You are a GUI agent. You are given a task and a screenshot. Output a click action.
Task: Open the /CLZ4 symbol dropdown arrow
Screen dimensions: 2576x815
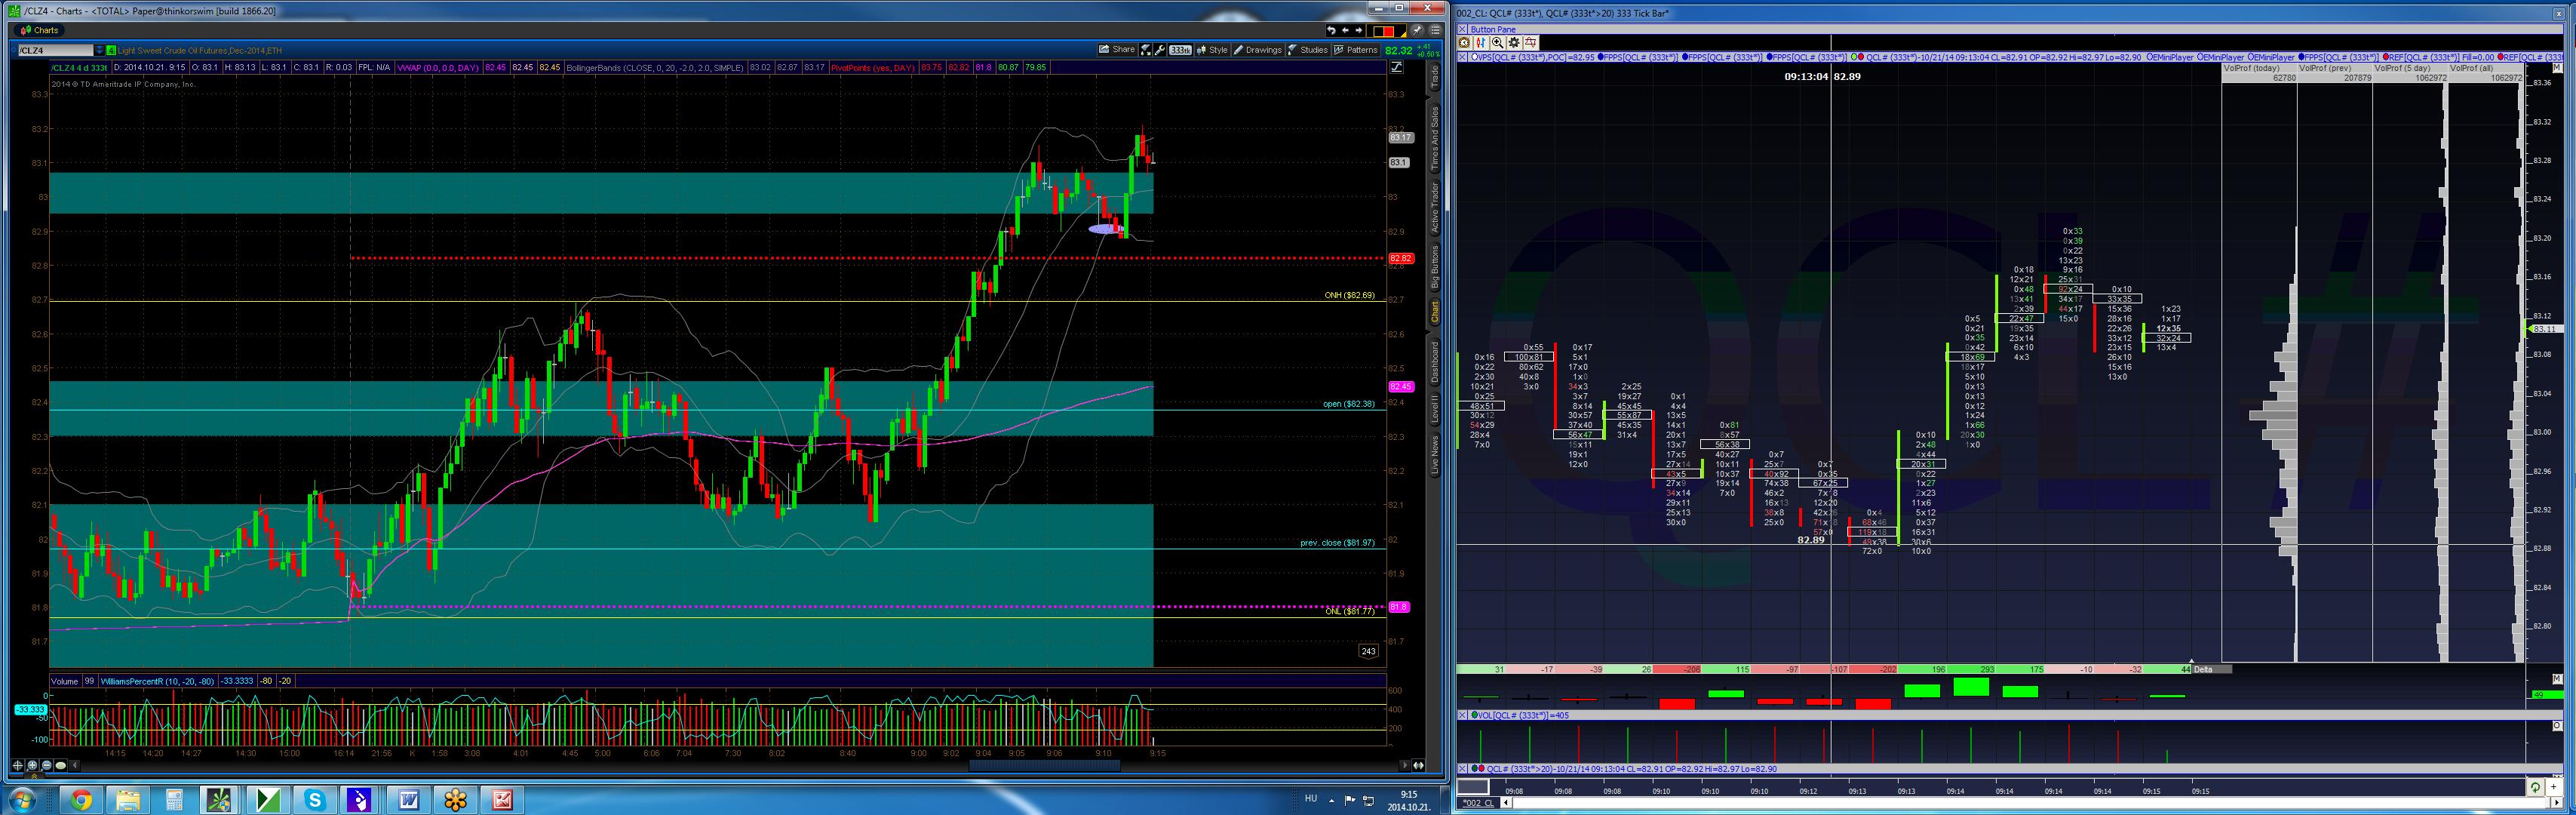point(99,50)
